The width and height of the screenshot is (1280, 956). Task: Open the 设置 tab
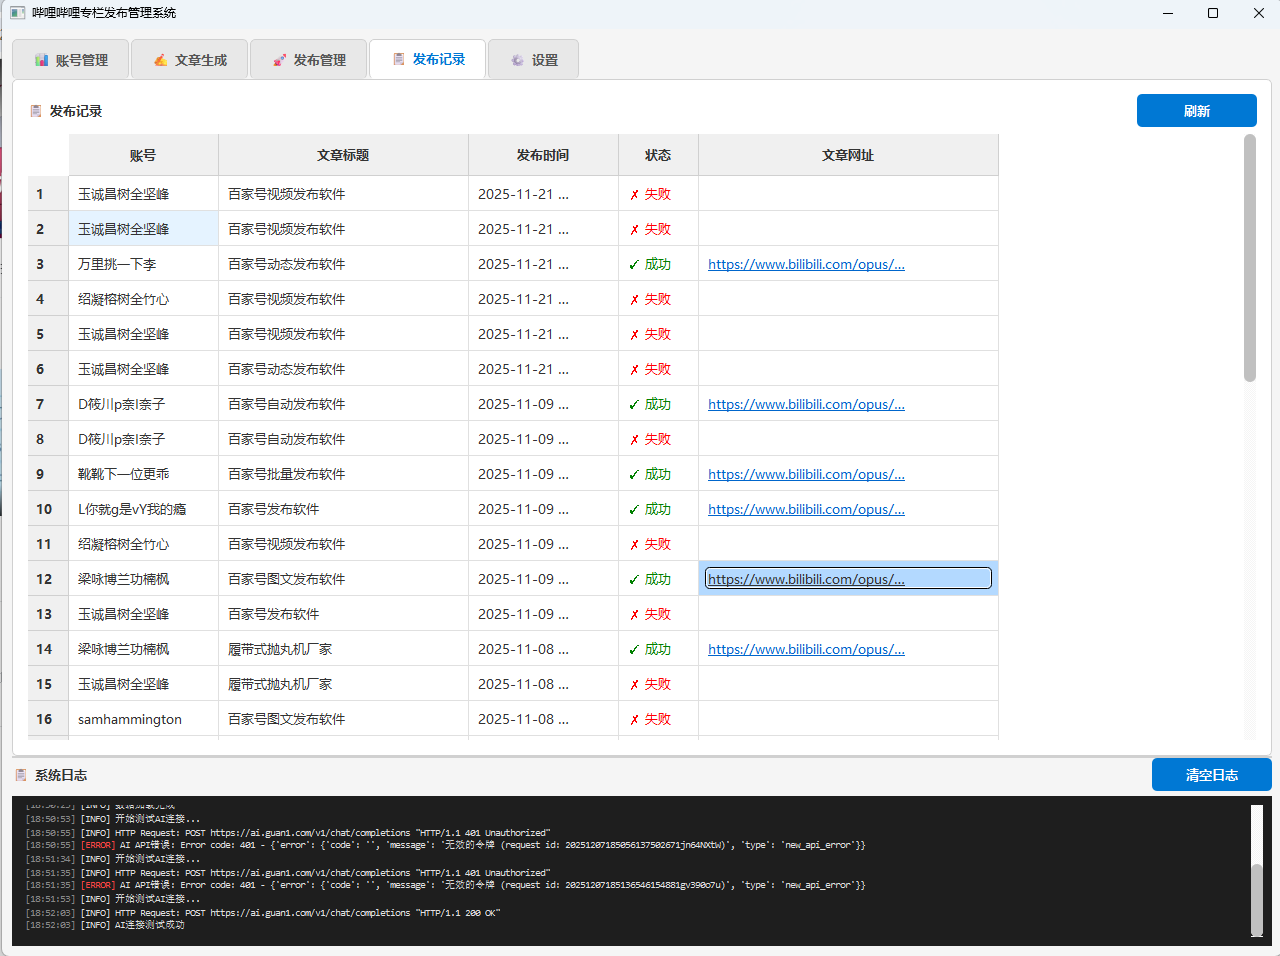coord(534,60)
